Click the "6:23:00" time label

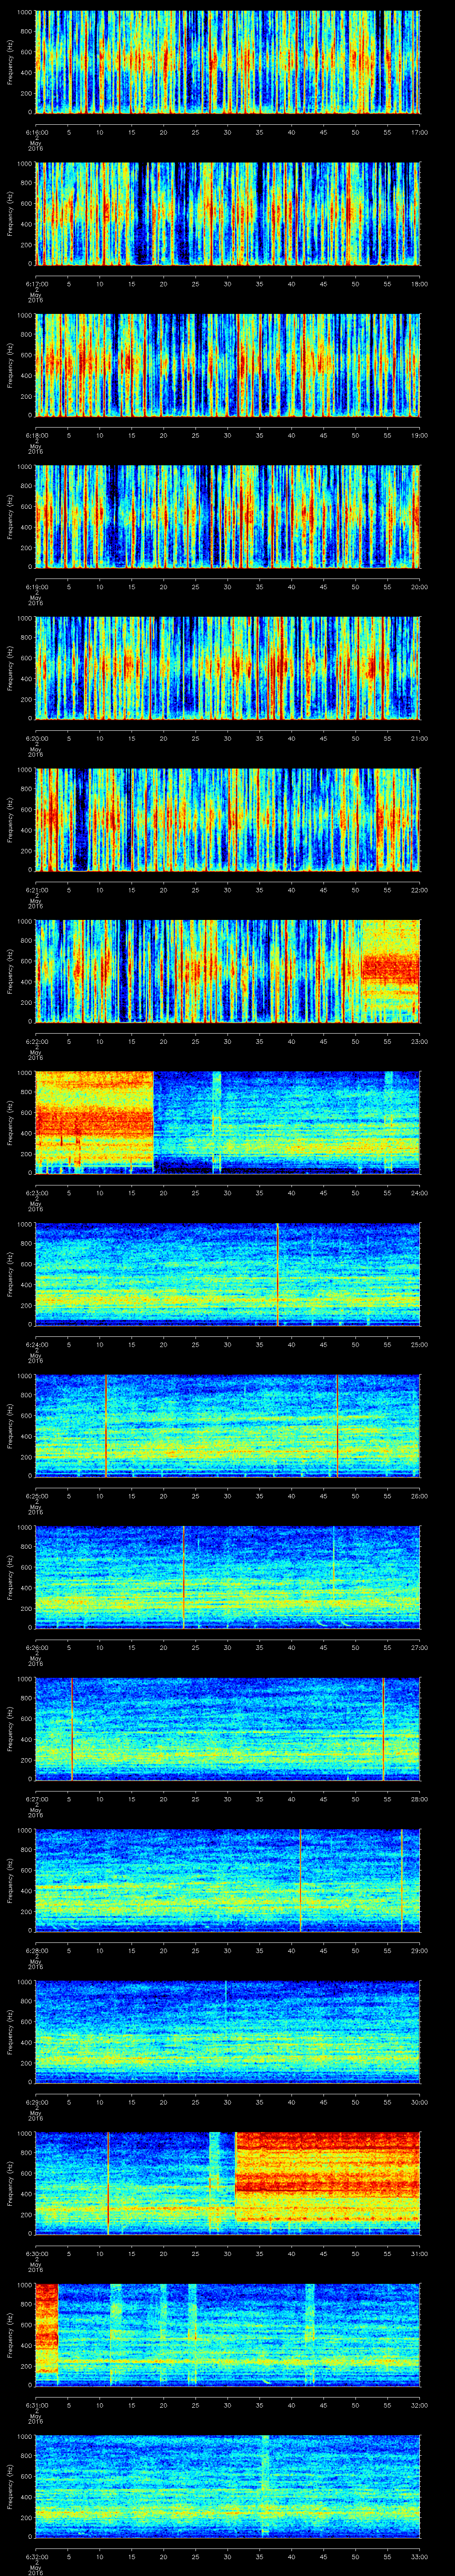click(x=36, y=1193)
